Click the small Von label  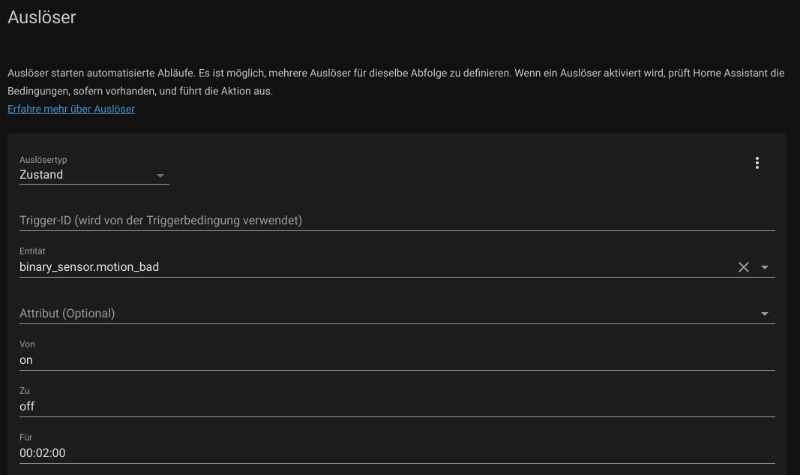pos(27,344)
